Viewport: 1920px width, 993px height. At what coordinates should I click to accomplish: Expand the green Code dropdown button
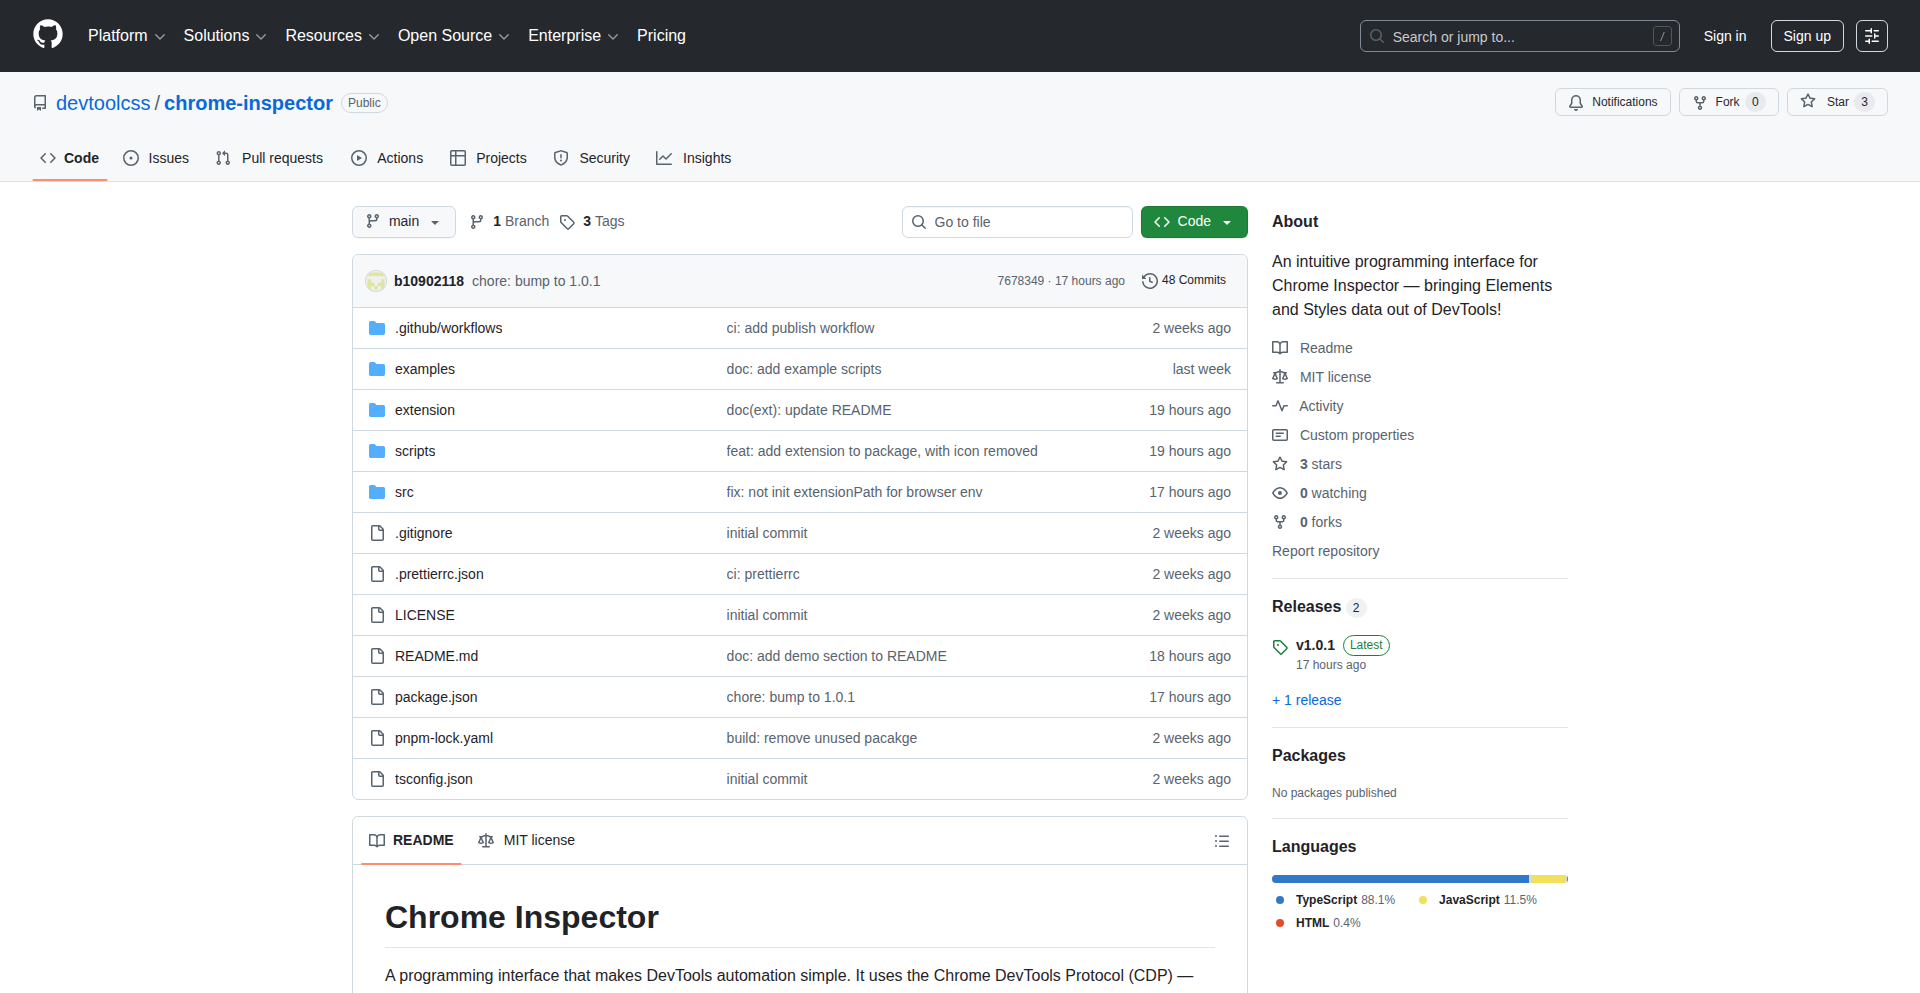[1193, 222]
